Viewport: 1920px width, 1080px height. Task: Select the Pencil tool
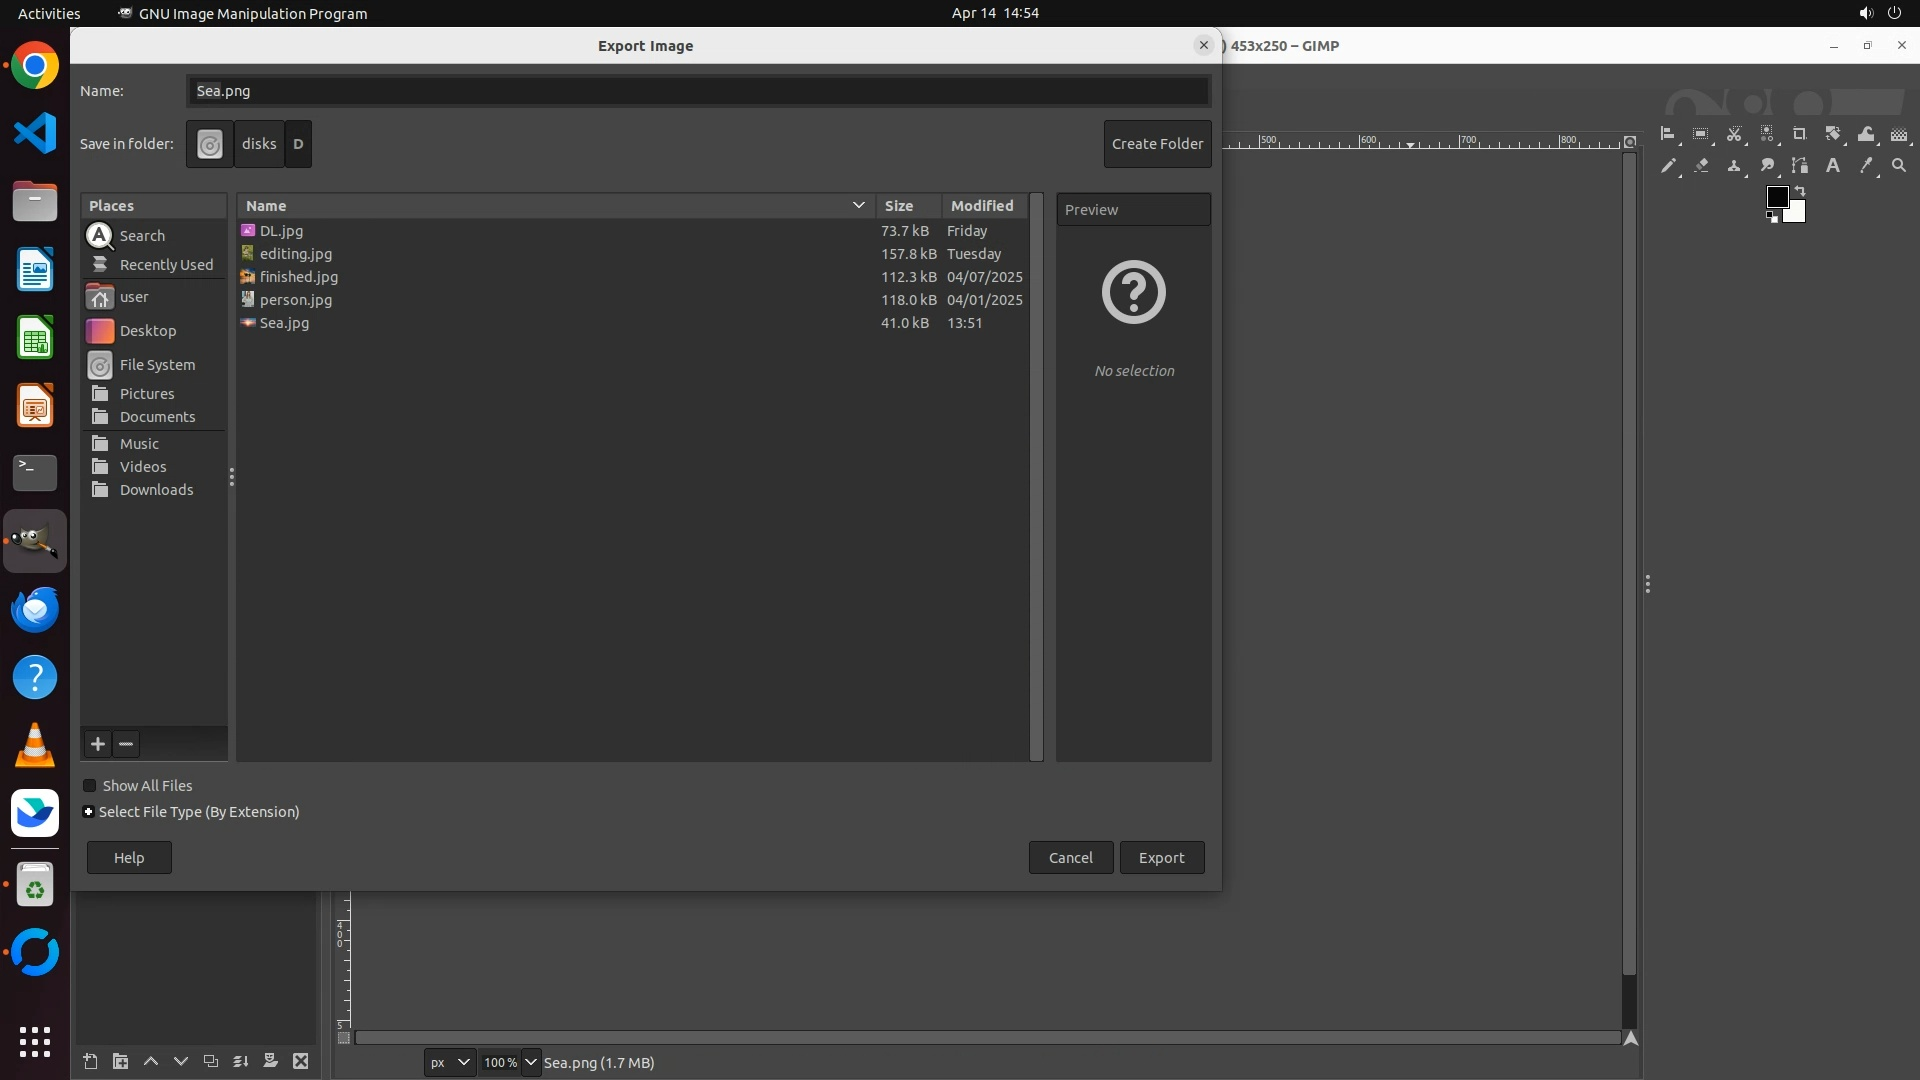(x=1668, y=166)
